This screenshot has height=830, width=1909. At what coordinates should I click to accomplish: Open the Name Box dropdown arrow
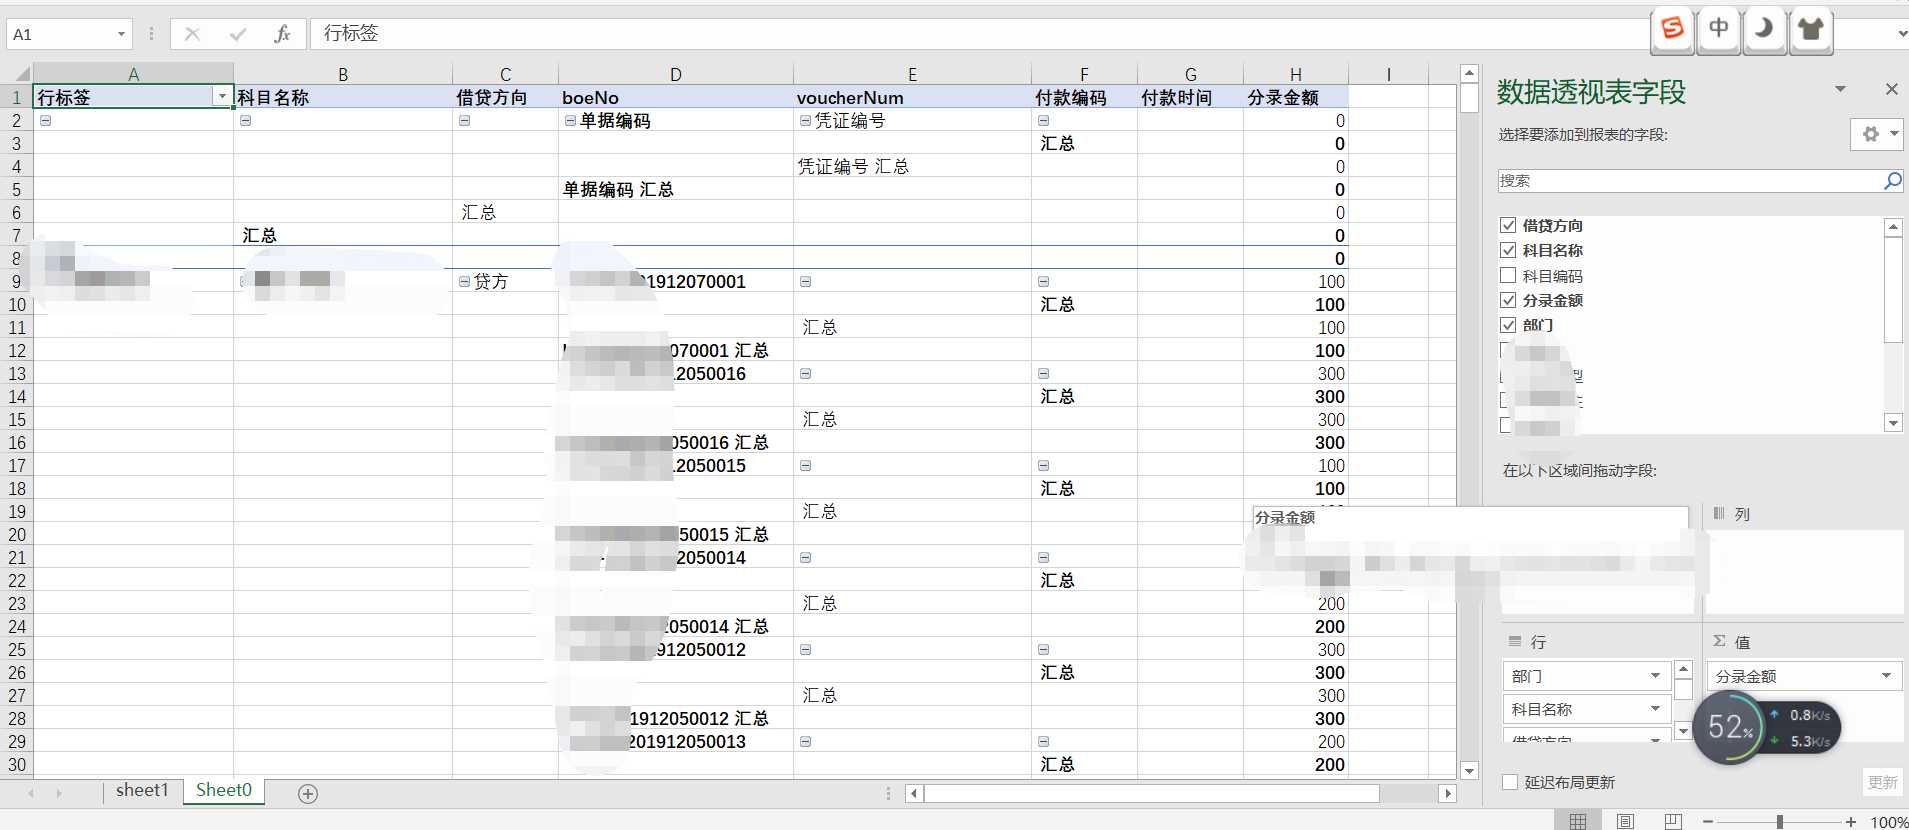(121, 34)
